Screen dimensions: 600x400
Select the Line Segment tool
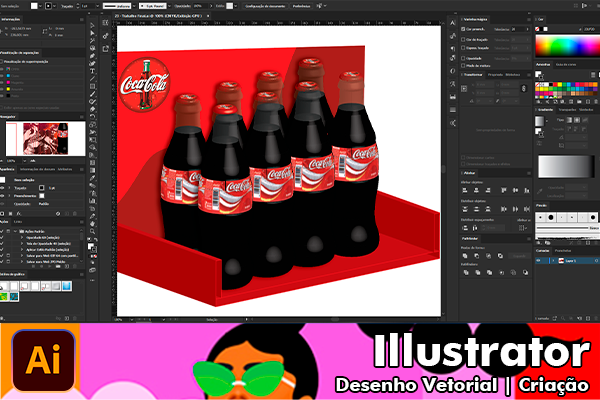tap(92, 79)
